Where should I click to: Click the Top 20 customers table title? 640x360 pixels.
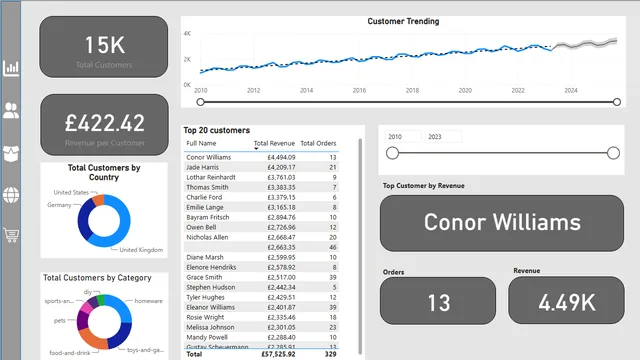pyautogui.click(x=217, y=130)
